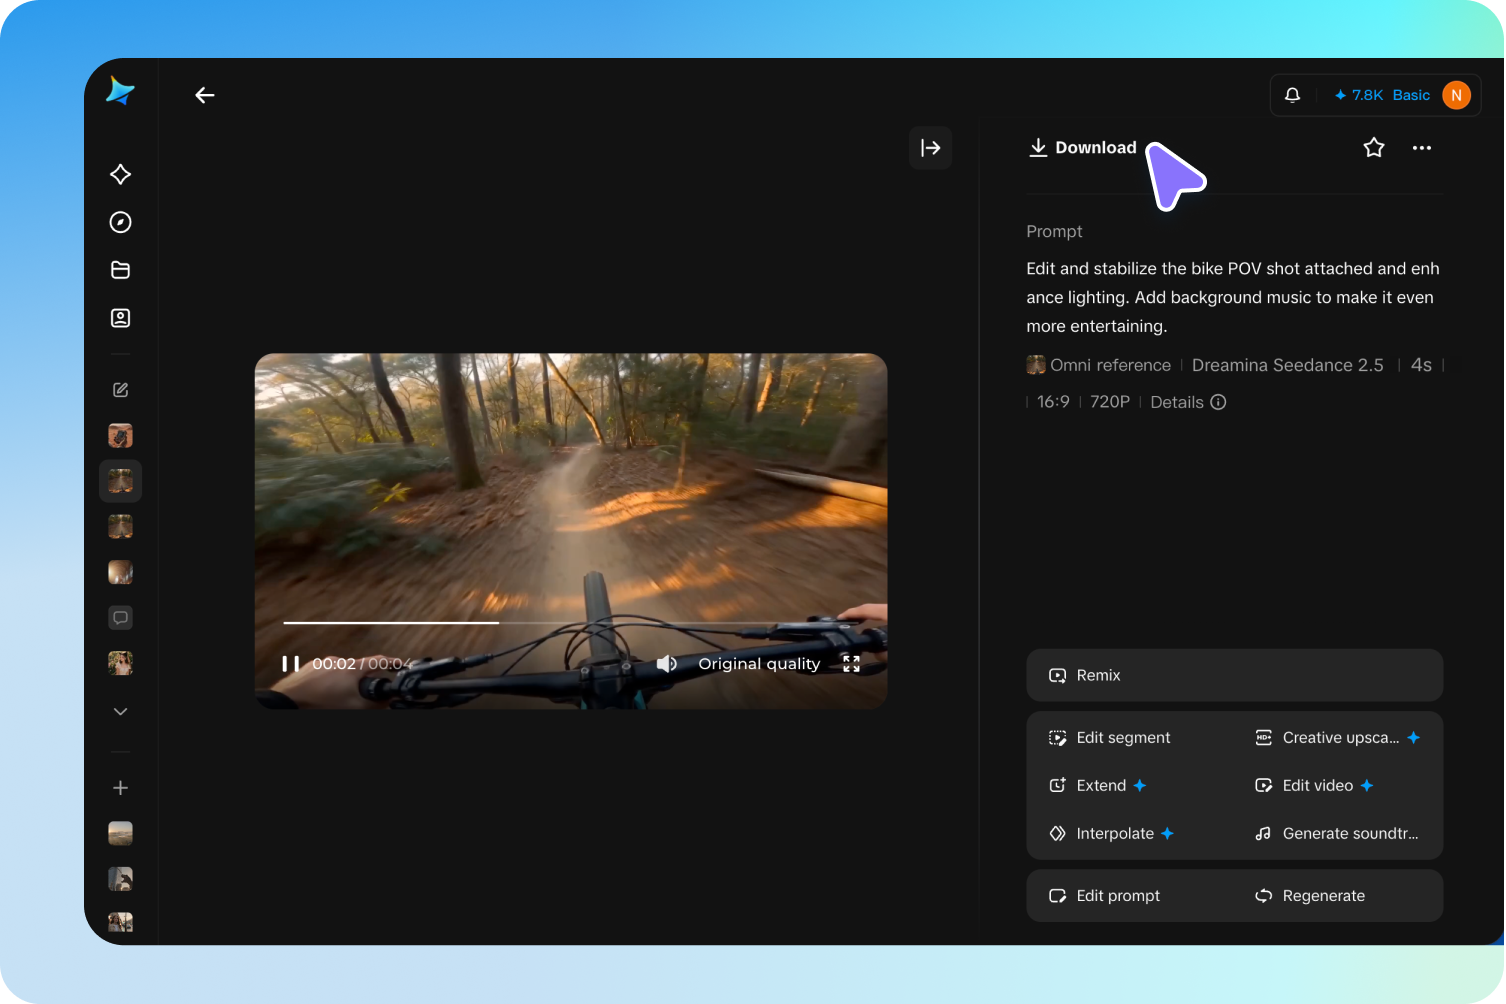Download the generated video
Screen dimensions: 1506x1004
point(1083,148)
